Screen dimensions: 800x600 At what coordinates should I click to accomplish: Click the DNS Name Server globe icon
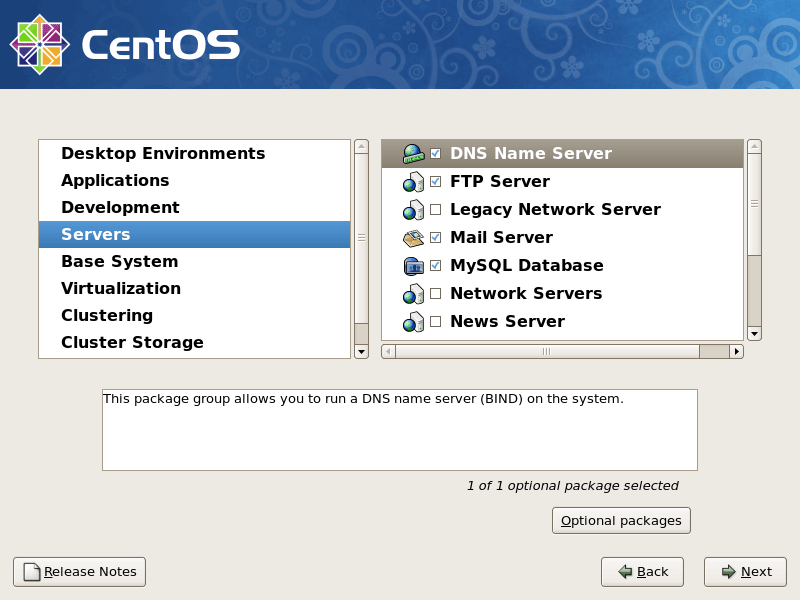(x=413, y=154)
